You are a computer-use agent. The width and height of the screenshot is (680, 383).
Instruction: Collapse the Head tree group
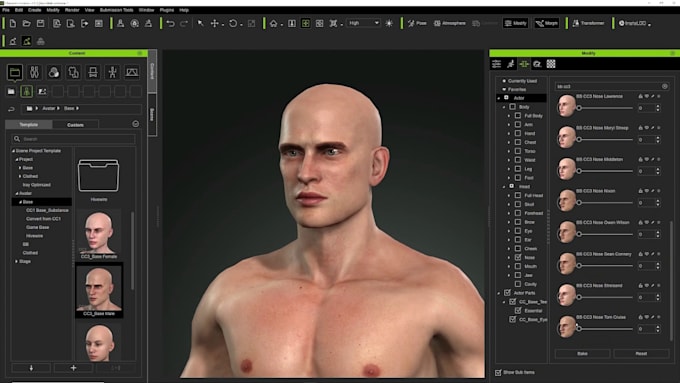click(504, 187)
